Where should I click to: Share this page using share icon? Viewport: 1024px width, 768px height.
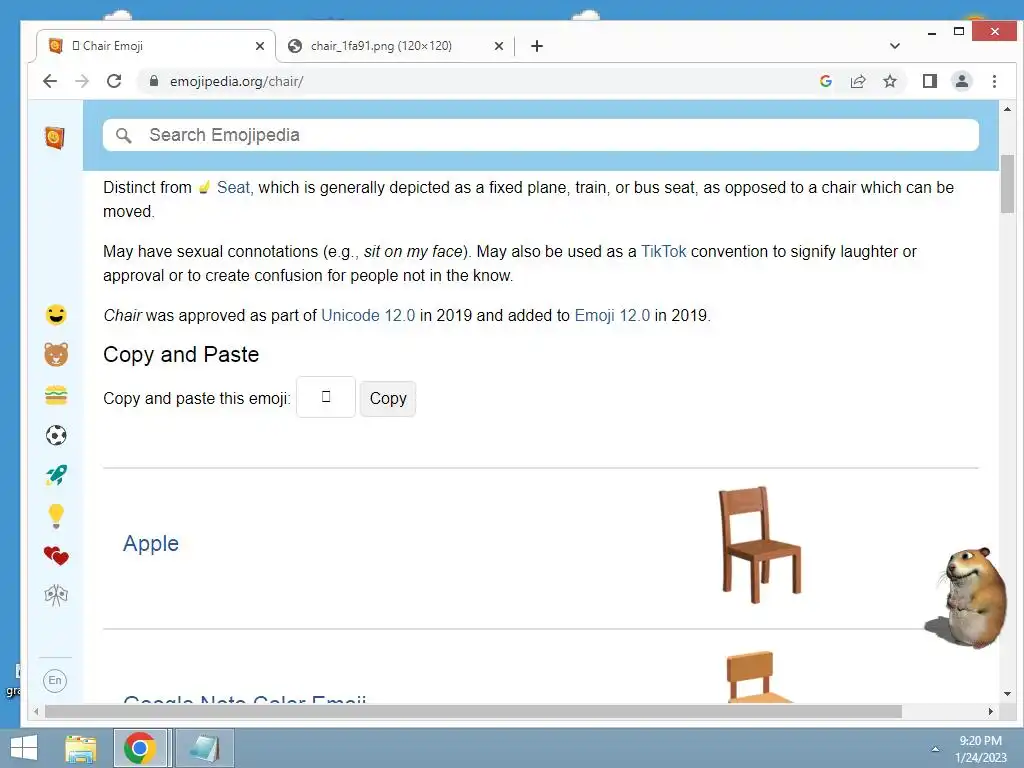click(857, 81)
